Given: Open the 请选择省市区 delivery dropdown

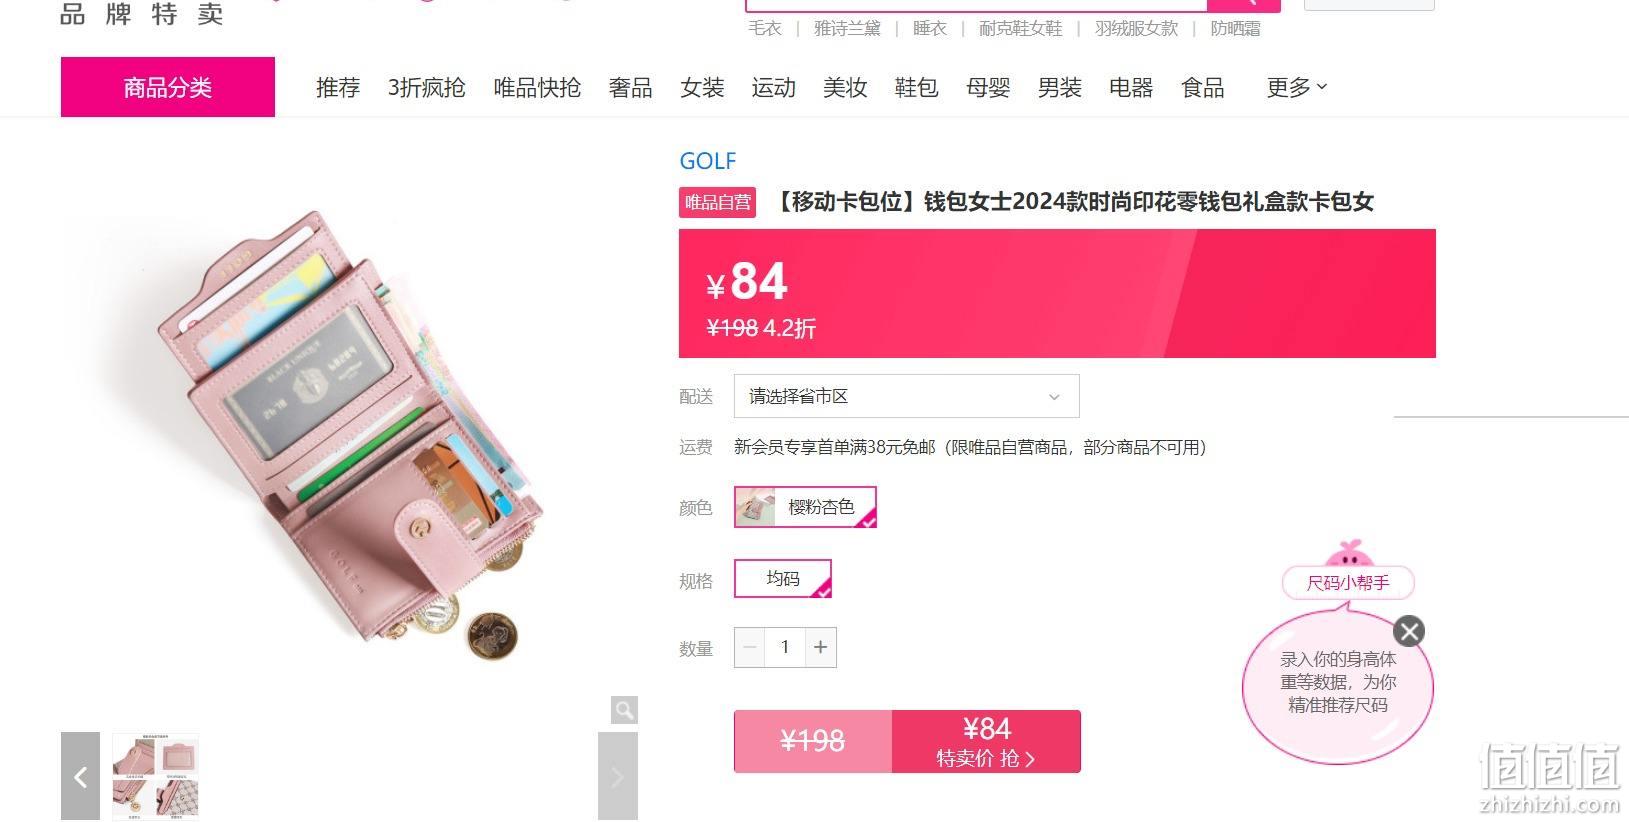Looking at the screenshot, I should pos(906,396).
